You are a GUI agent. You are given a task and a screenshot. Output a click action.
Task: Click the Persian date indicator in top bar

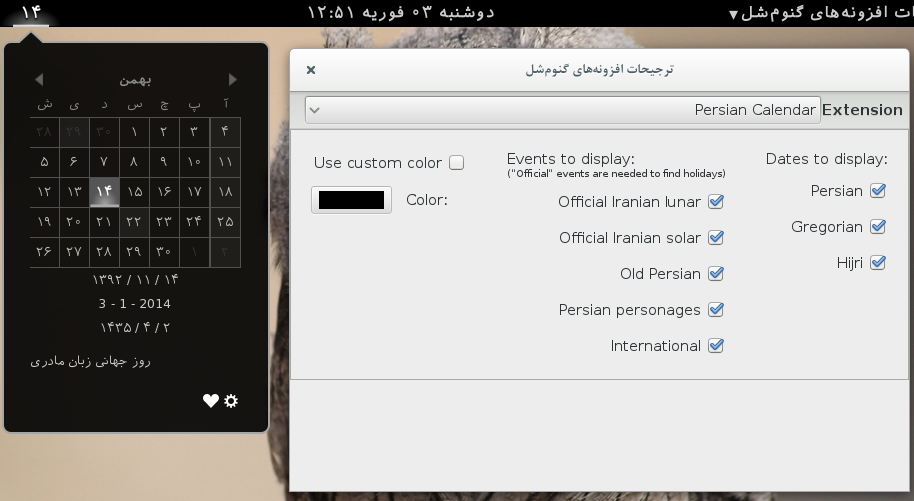[30, 12]
